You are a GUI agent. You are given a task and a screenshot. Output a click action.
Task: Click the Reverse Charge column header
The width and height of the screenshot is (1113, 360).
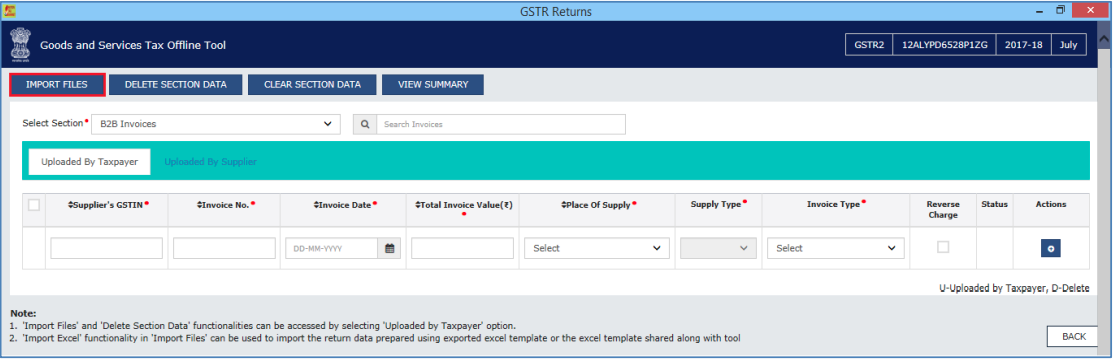[x=942, y=209]
